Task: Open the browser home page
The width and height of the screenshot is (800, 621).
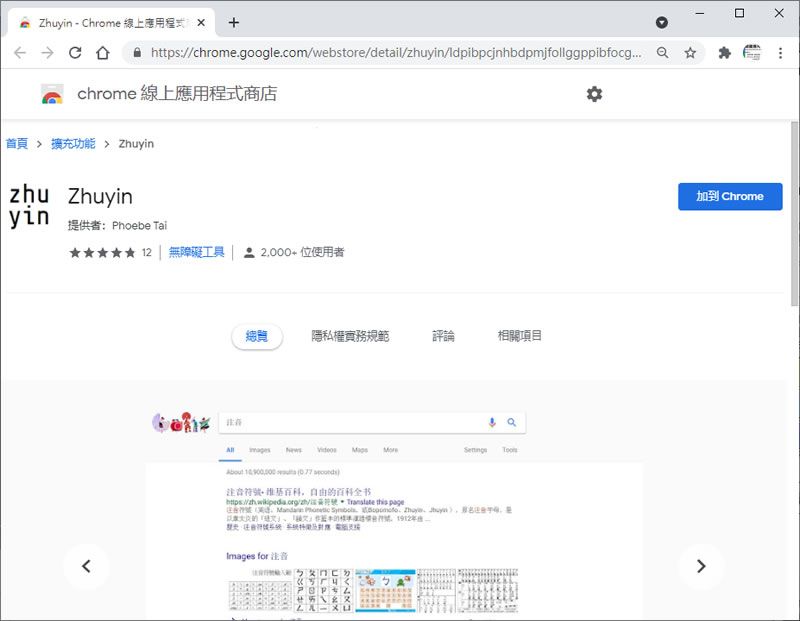Action: (x=103, y=53)
